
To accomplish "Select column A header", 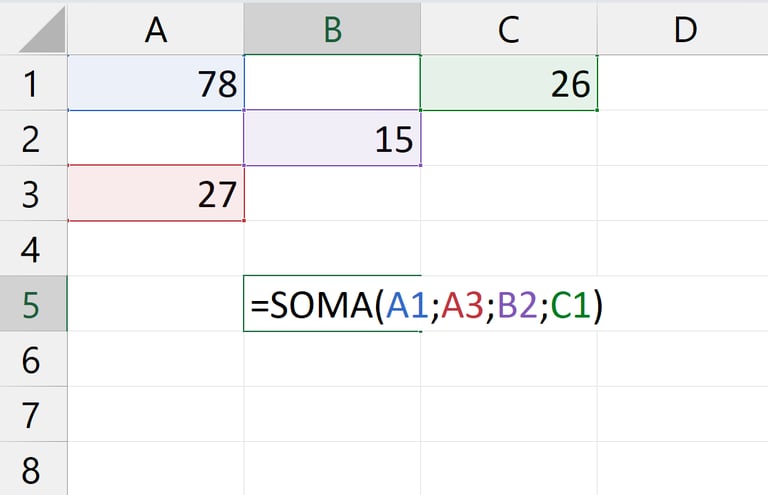I will pos(156,30).
